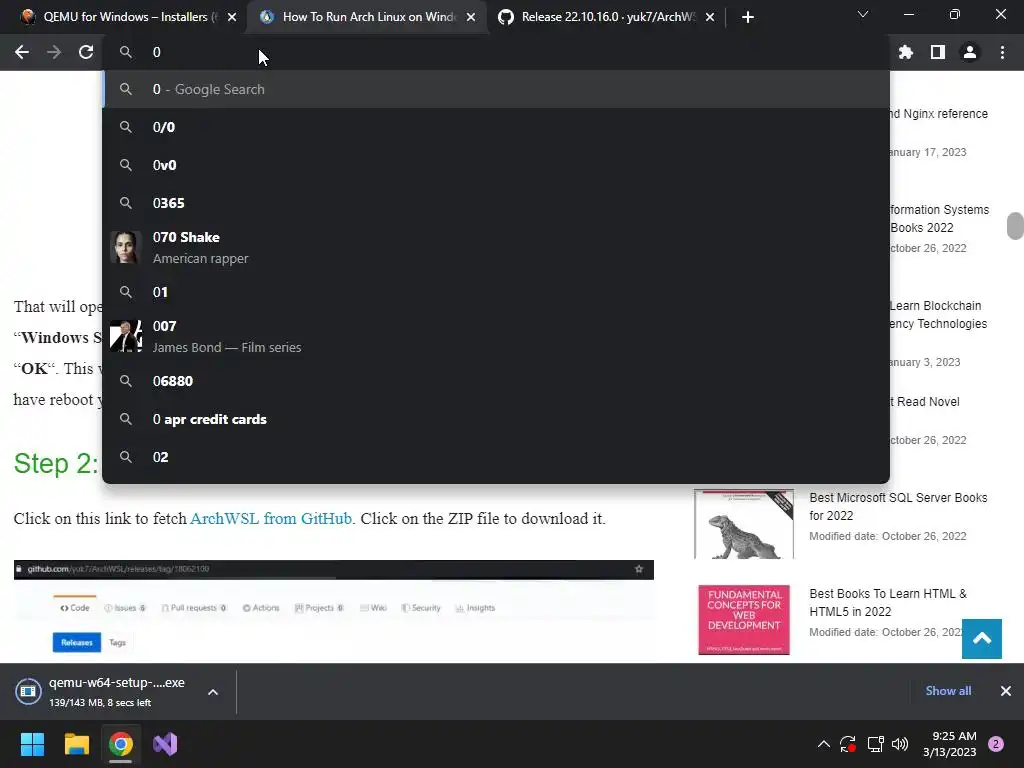Select the 070 Shake rapper suggestion

tap(496, 248)
